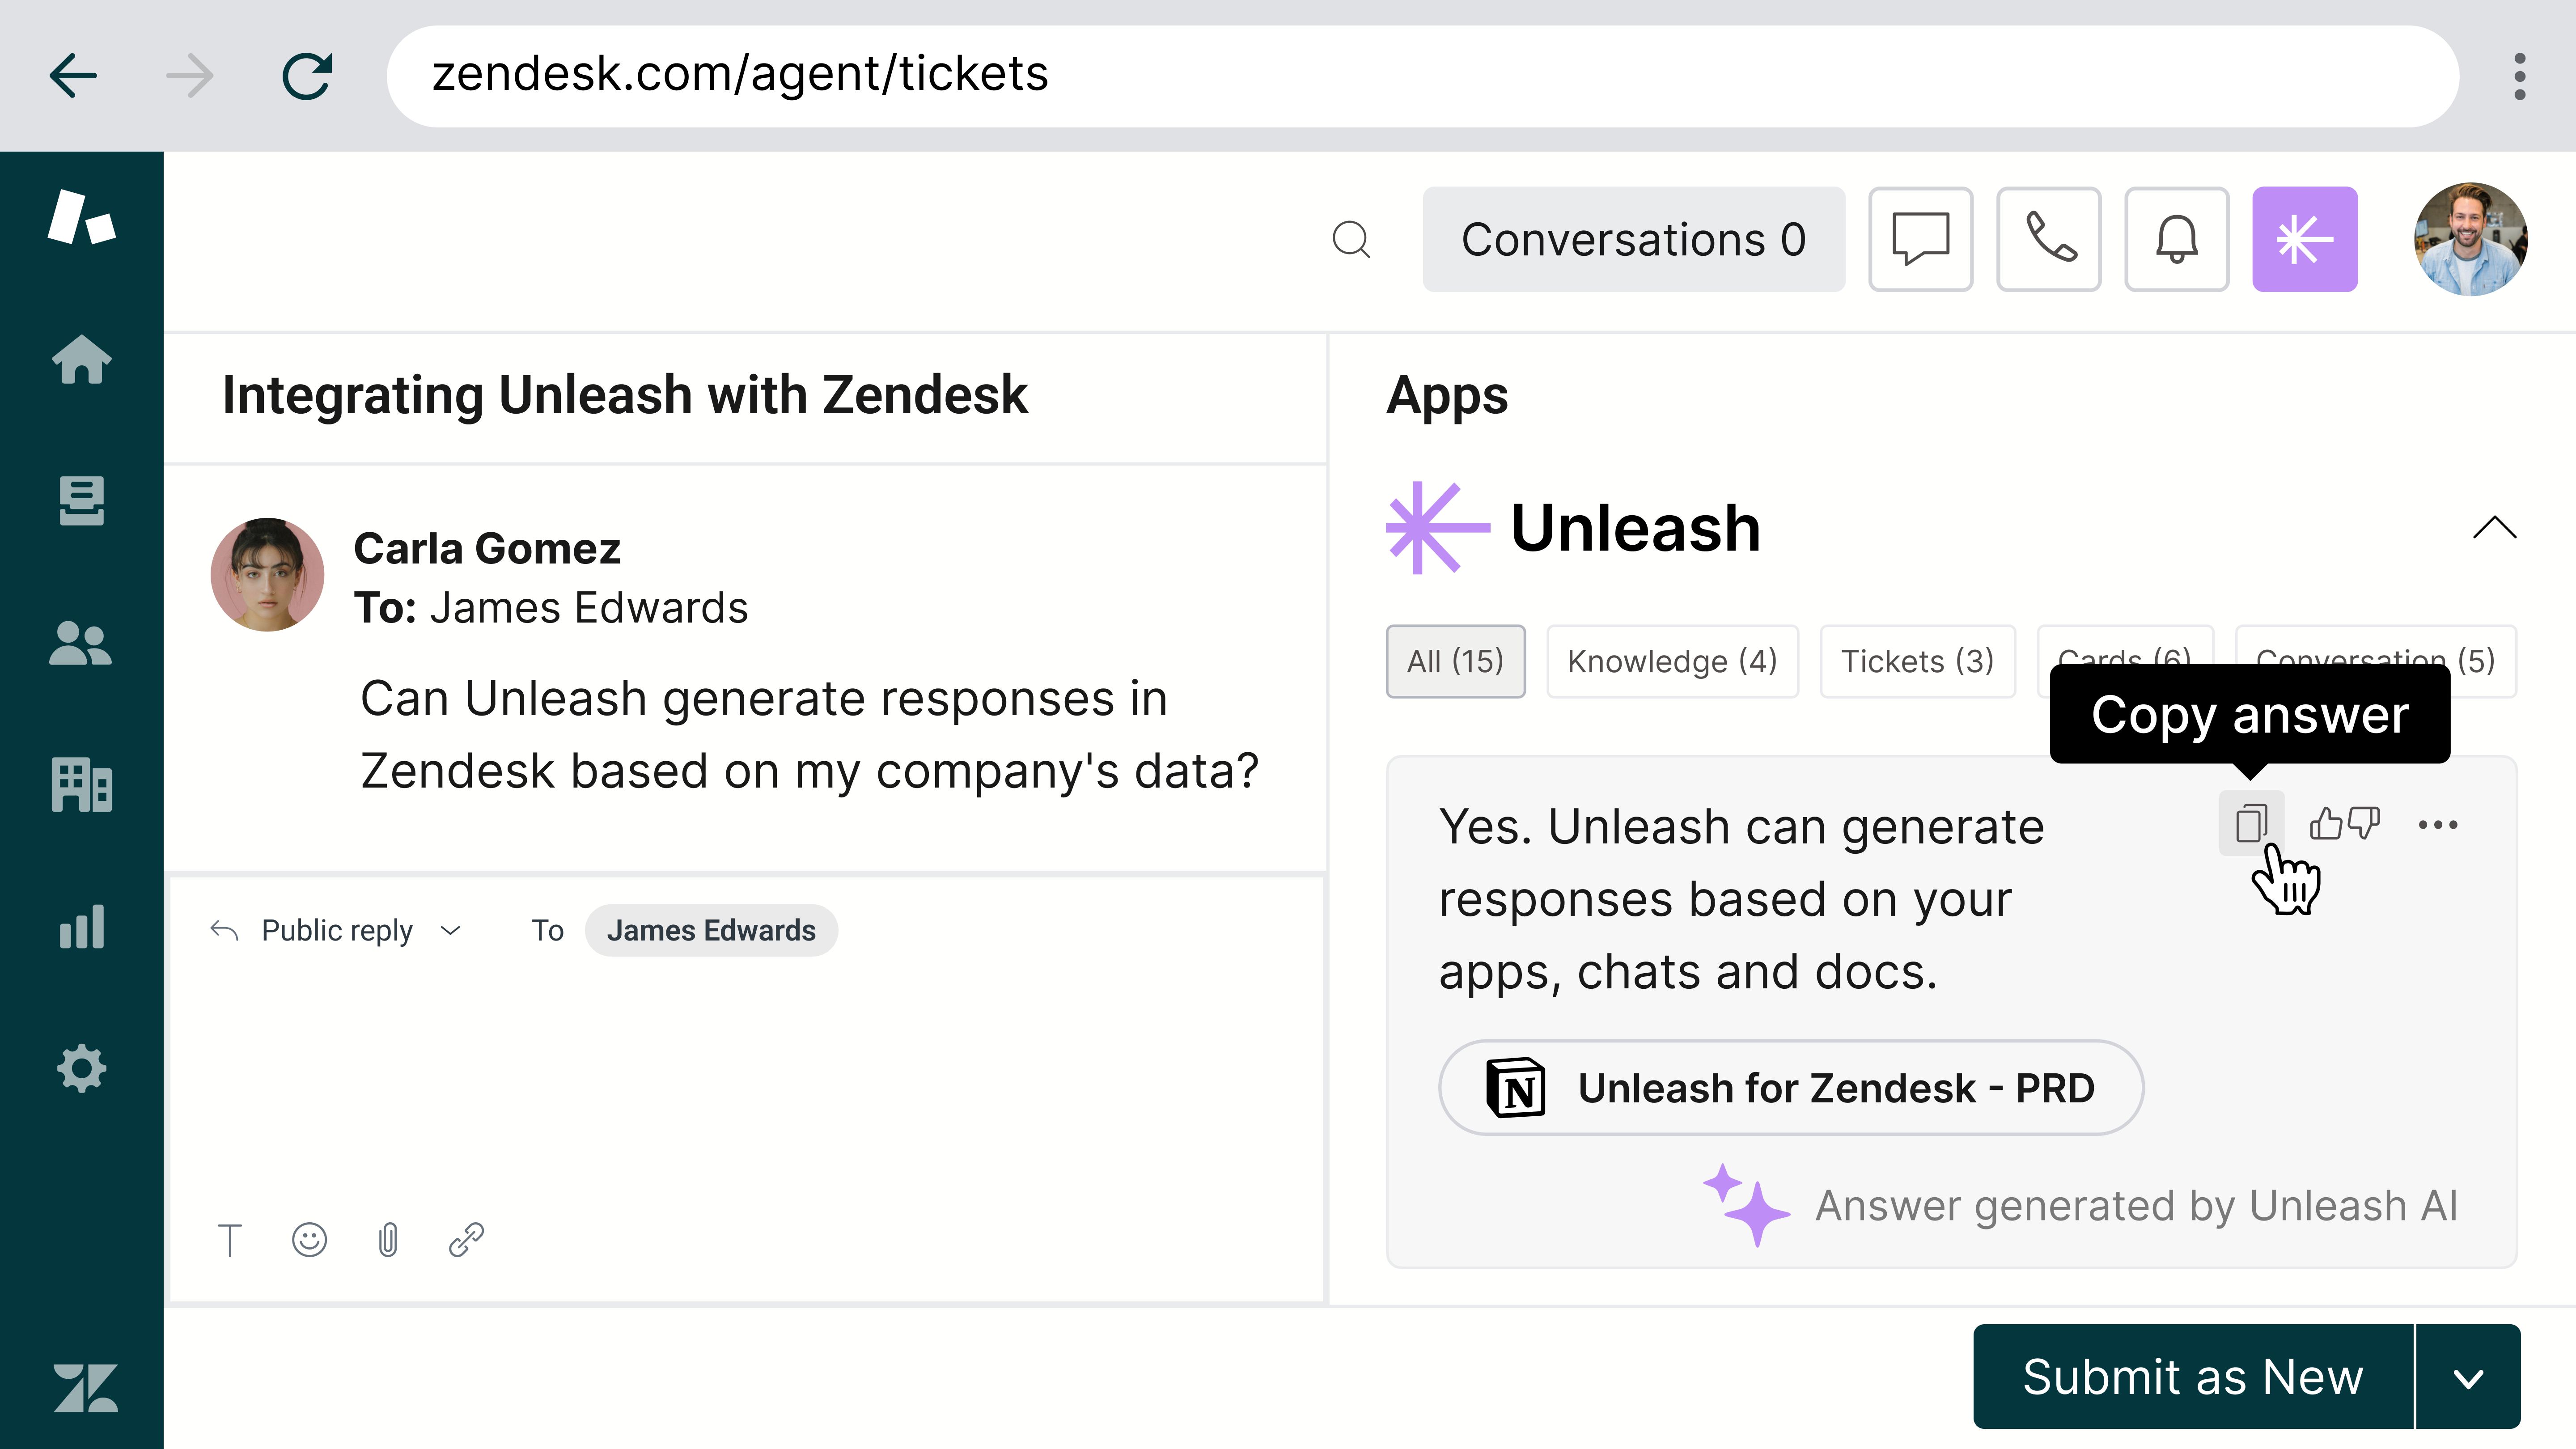Viewport: 2576px width, 1449px height.
Task: Attach a file with paperclip icon
Action: coord(388,1240)
